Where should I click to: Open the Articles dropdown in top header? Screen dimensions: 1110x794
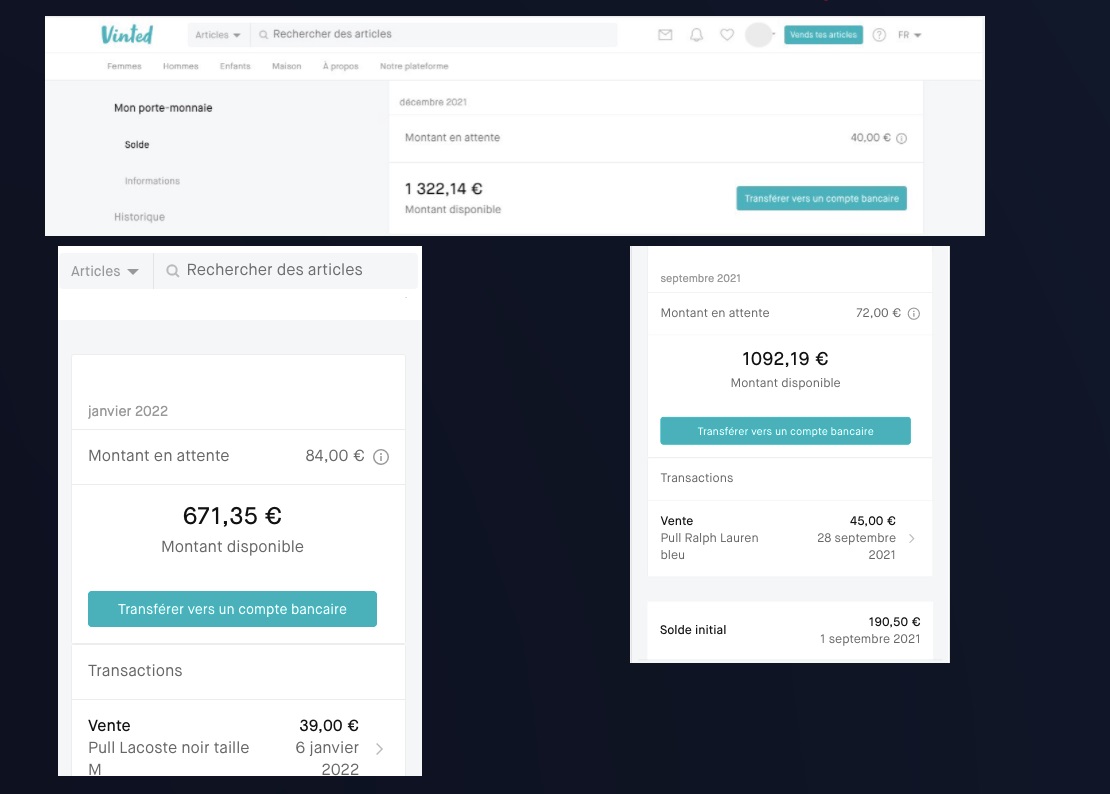[x=217, y=35]
